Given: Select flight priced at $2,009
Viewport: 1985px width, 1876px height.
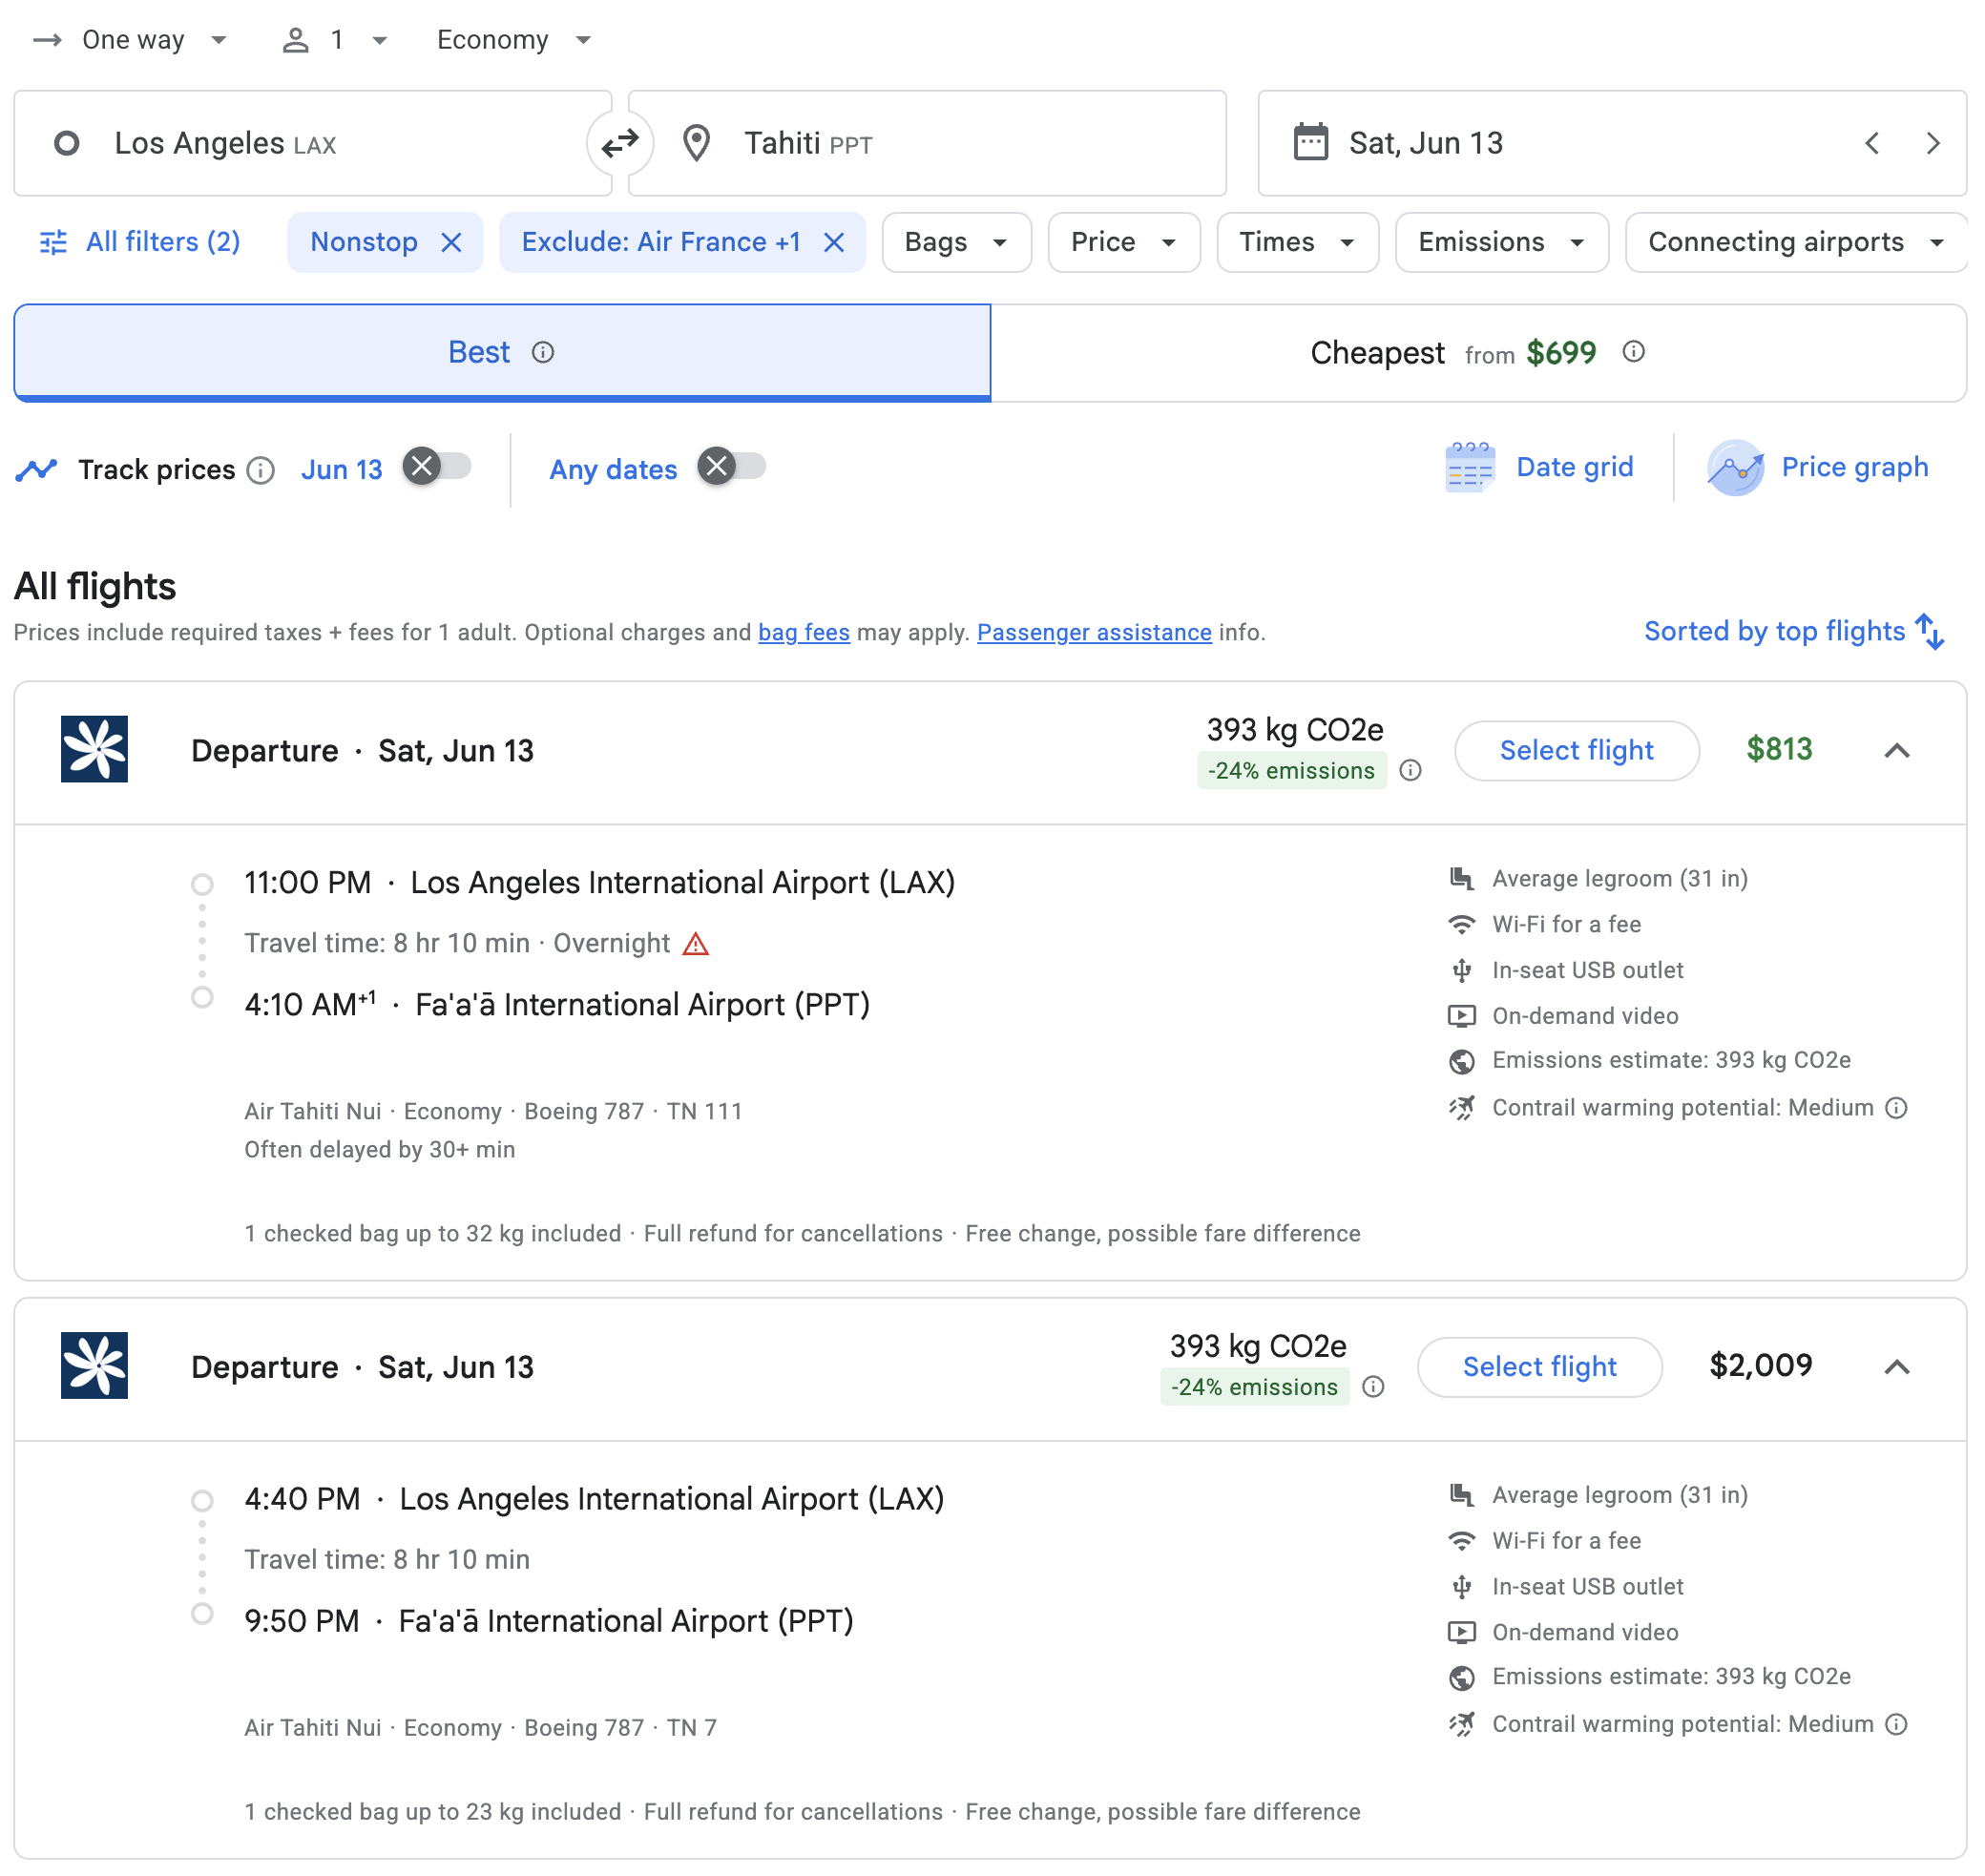Looking at the screenshot, I should point(1539,1366).
